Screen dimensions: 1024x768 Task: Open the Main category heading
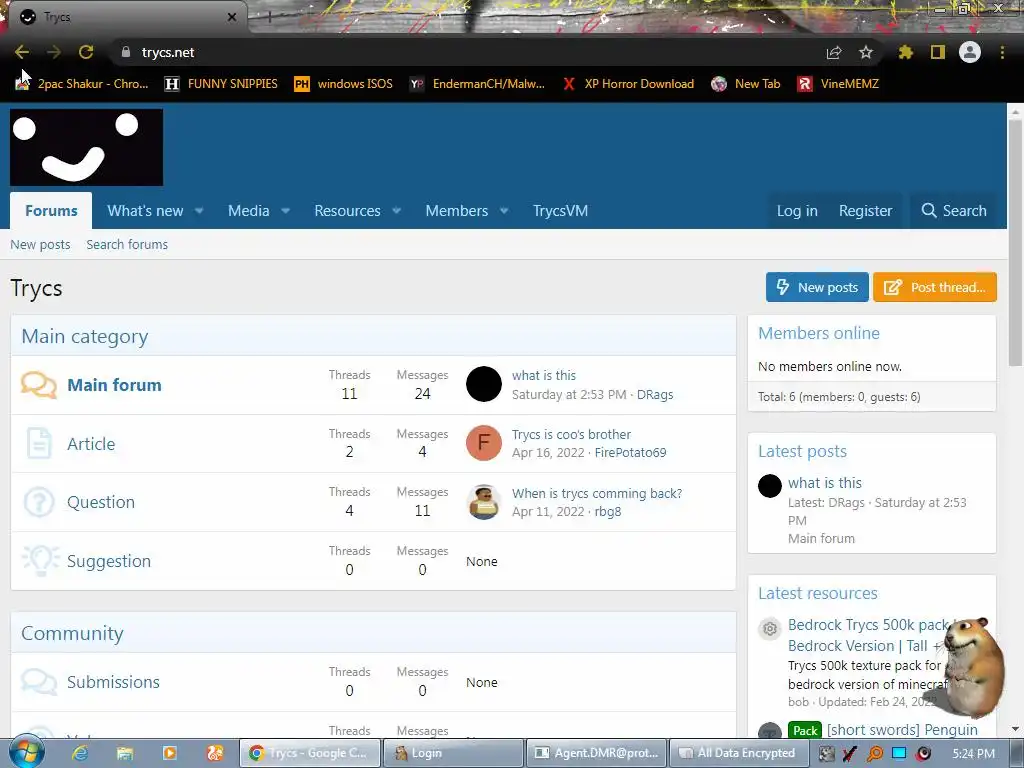[85, 336]
